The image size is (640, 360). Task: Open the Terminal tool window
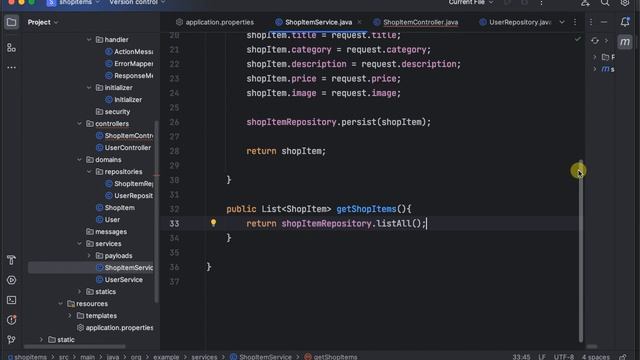pyautogui.click(x=11, y=300)
